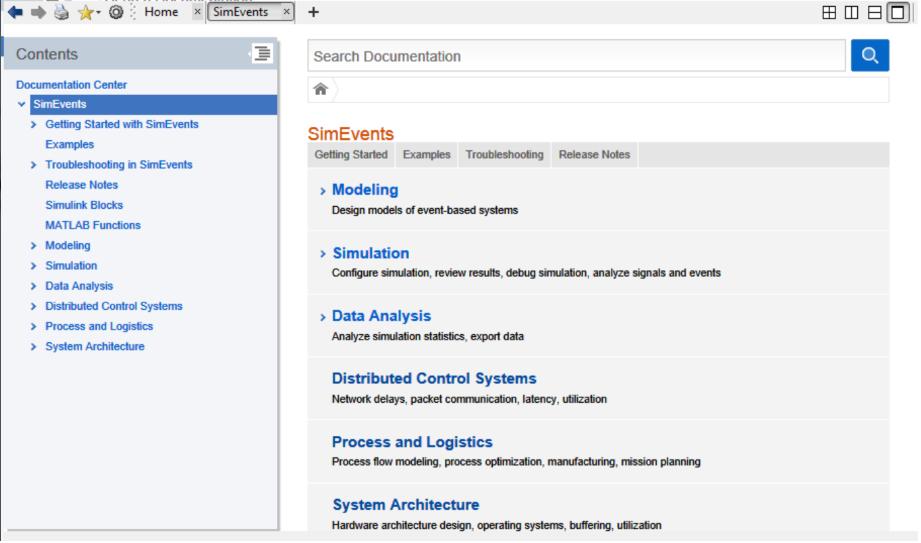921x543 pixels.
Task: Open the gear preferences icon
Action: [x=116, y=12]
